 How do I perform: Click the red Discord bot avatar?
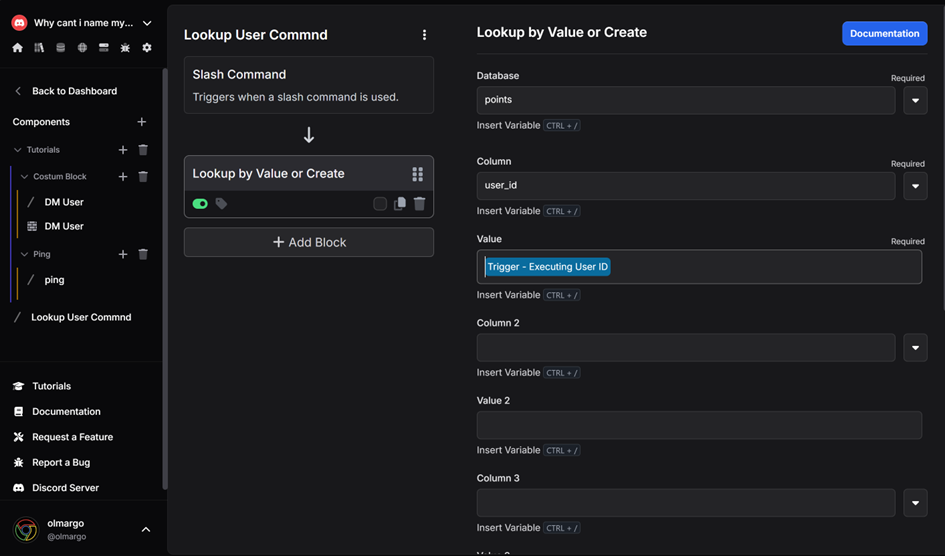[x=19, y=23]
